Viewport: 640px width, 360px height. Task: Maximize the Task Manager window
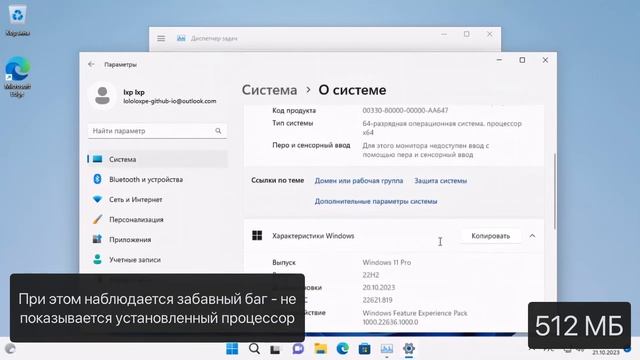467,34
